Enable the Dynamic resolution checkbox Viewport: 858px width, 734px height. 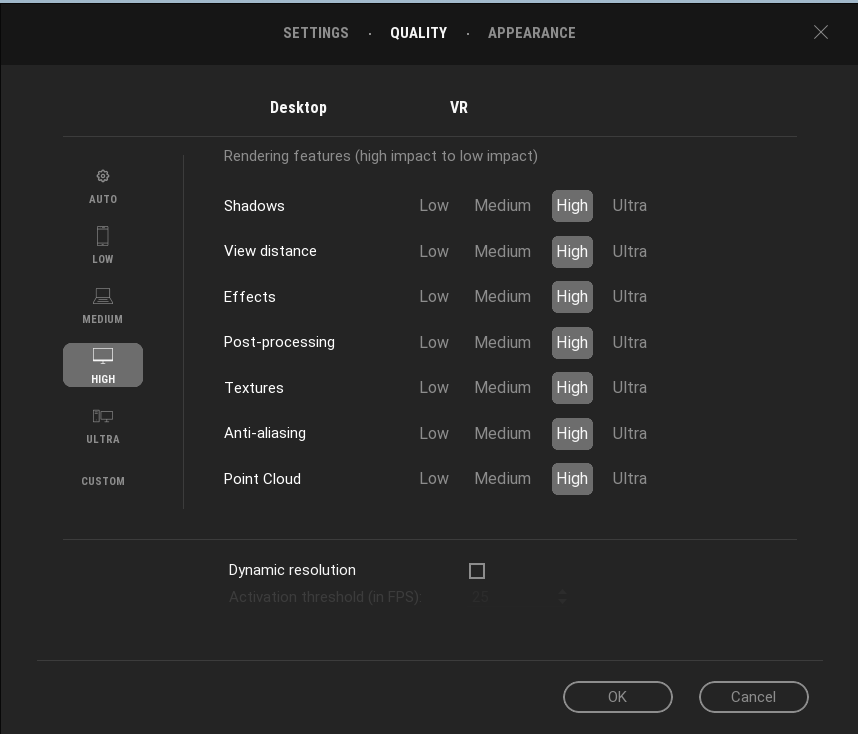[477, 571]
